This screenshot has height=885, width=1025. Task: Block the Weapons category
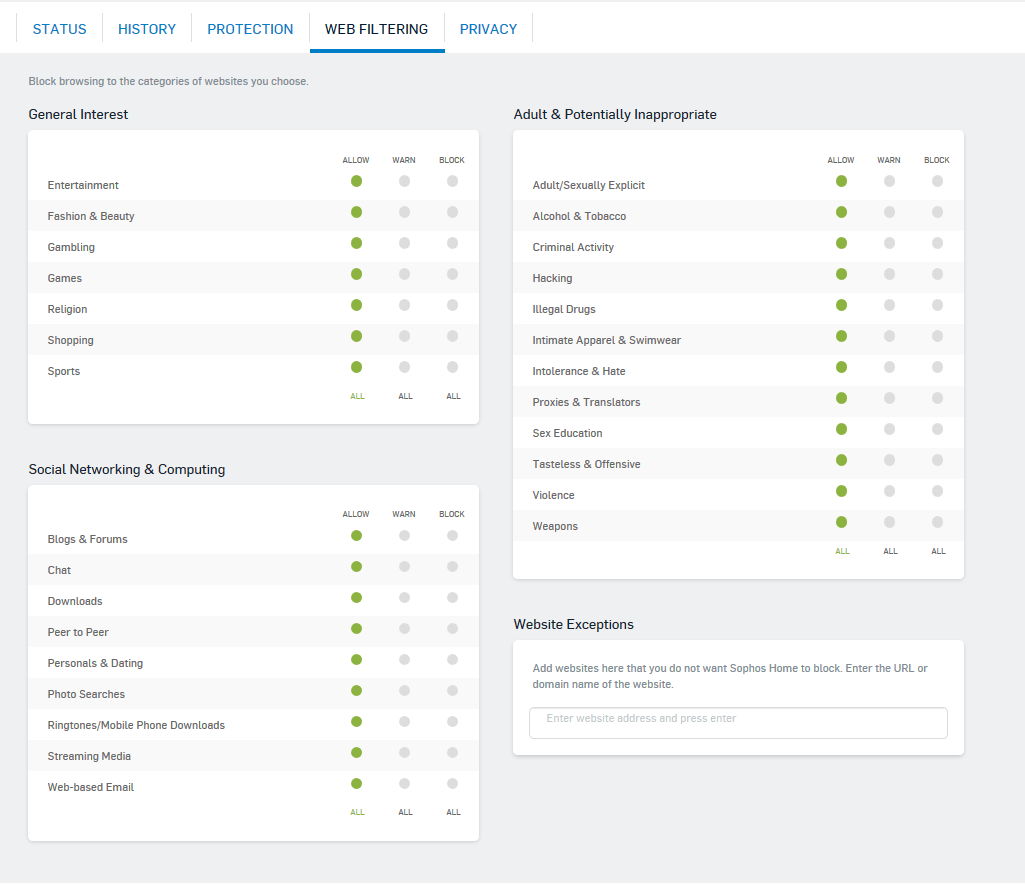937,522
